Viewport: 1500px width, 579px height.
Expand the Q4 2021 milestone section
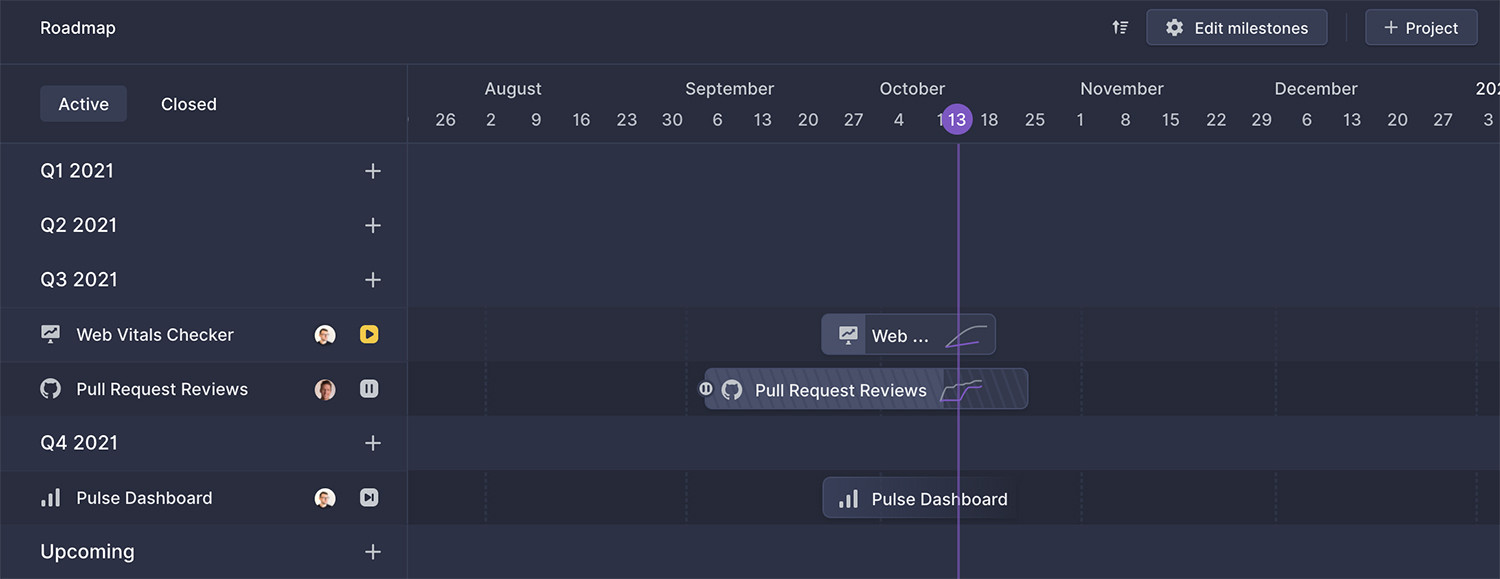(x=372, y=443)
